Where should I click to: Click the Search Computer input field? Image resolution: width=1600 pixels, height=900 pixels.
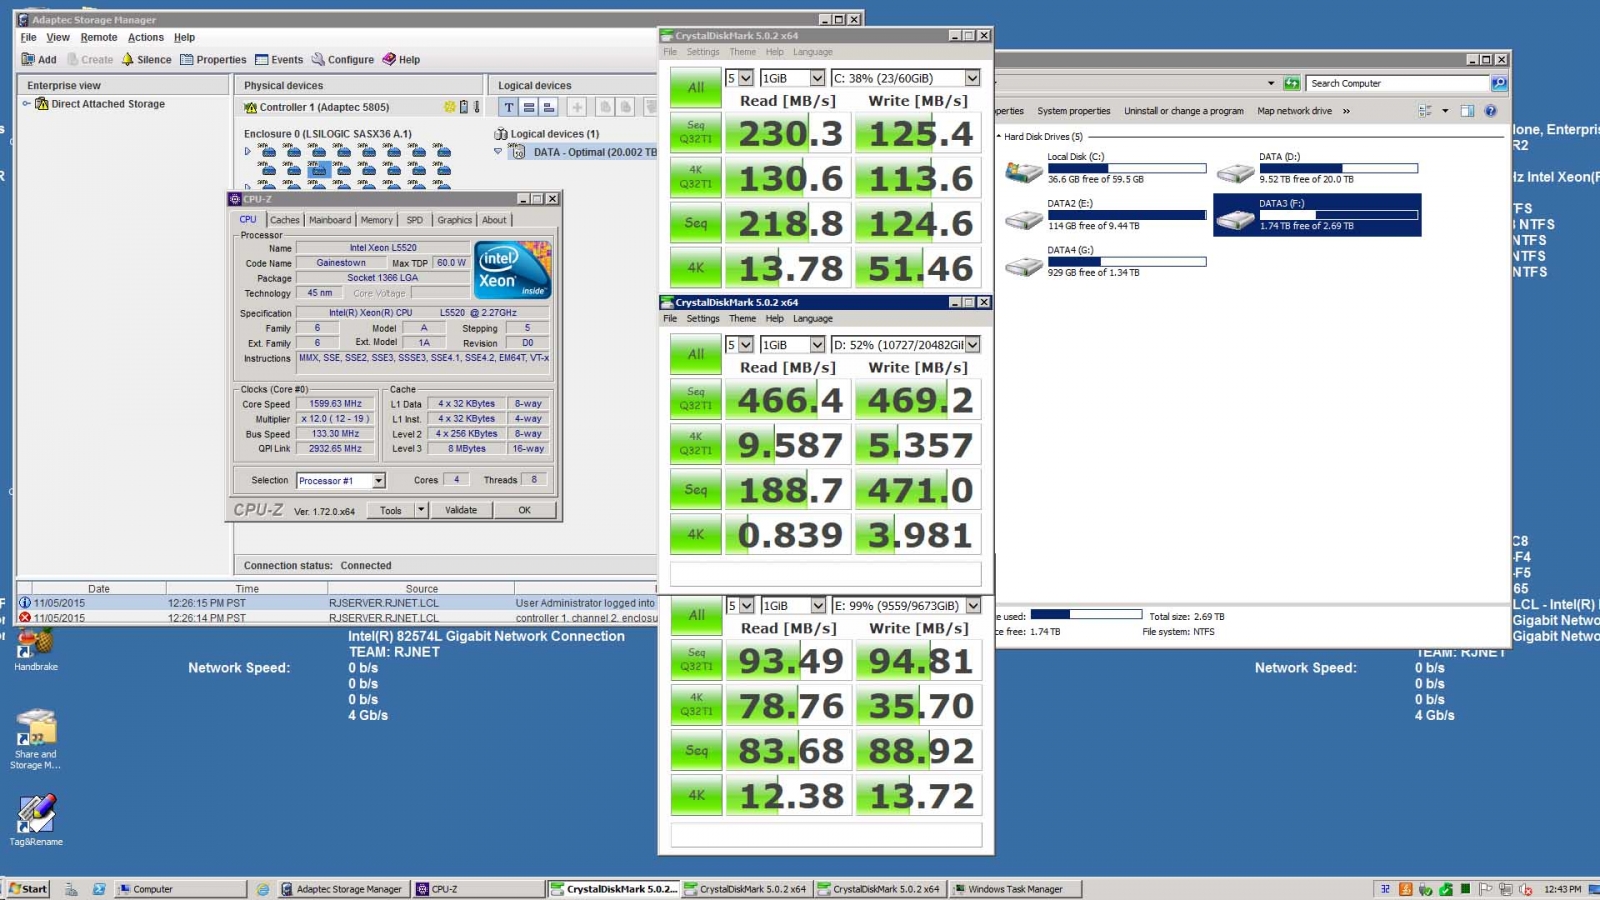(x=1397, y=84)
